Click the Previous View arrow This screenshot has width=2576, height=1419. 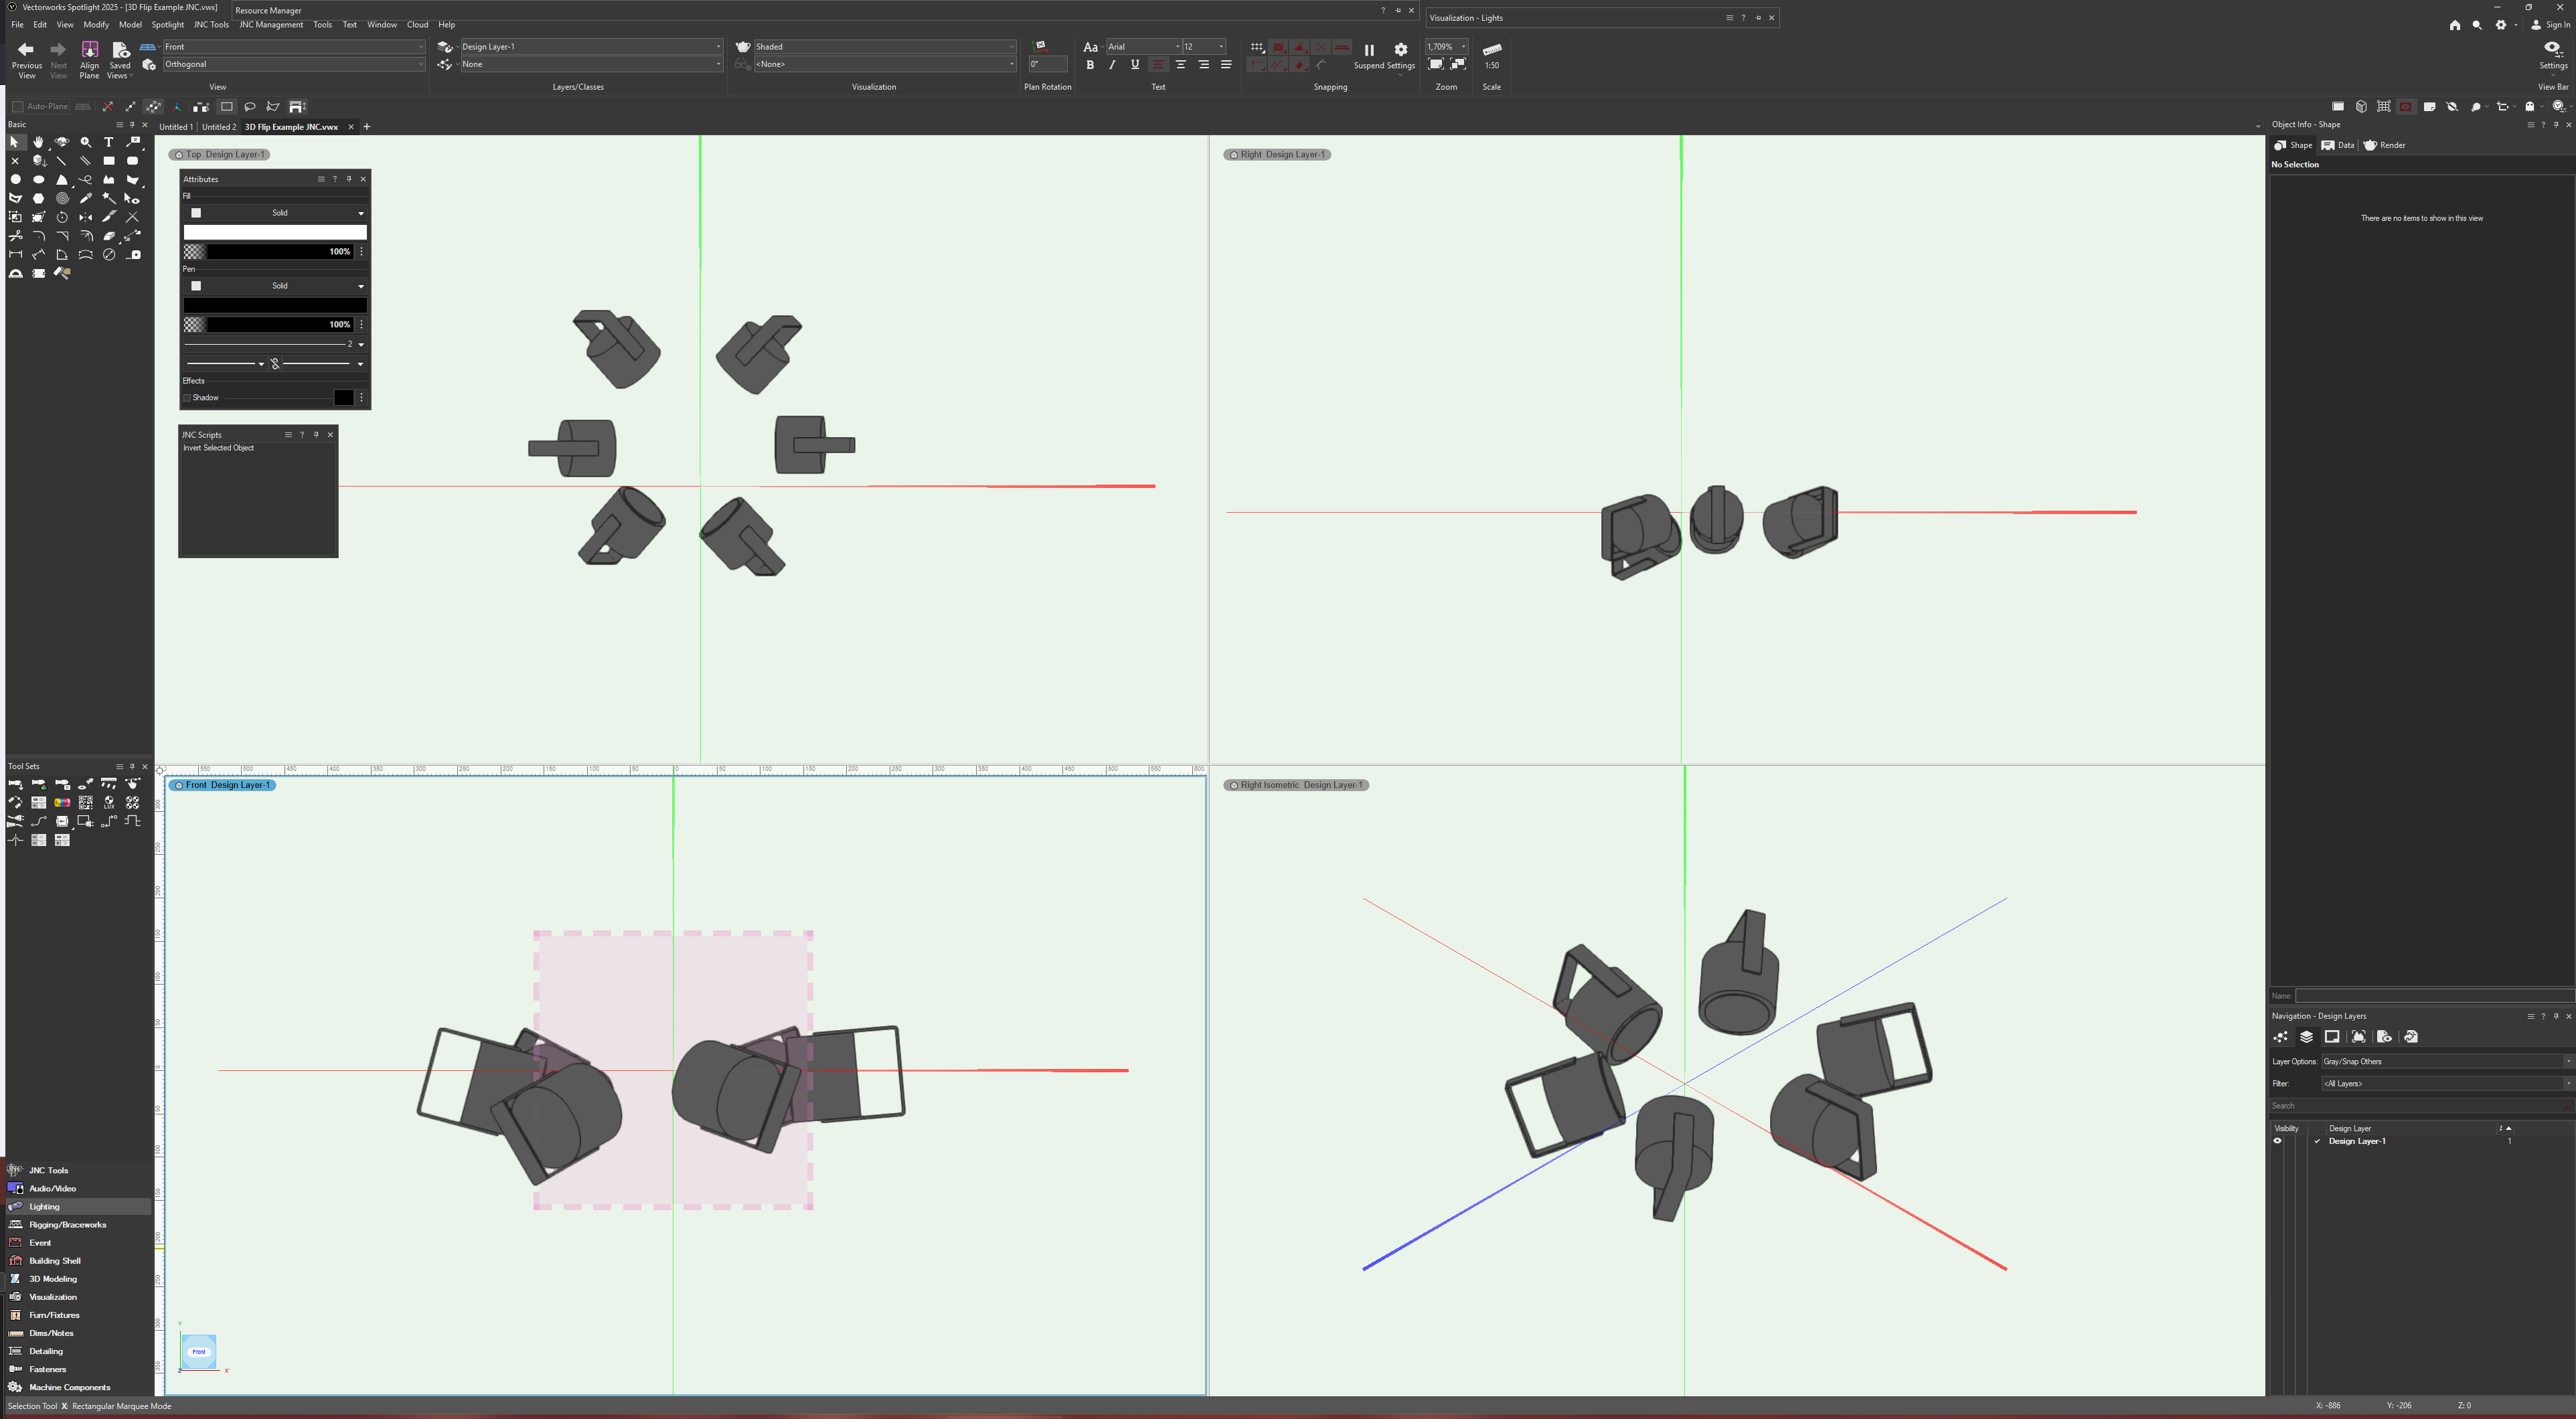point(26,50)
